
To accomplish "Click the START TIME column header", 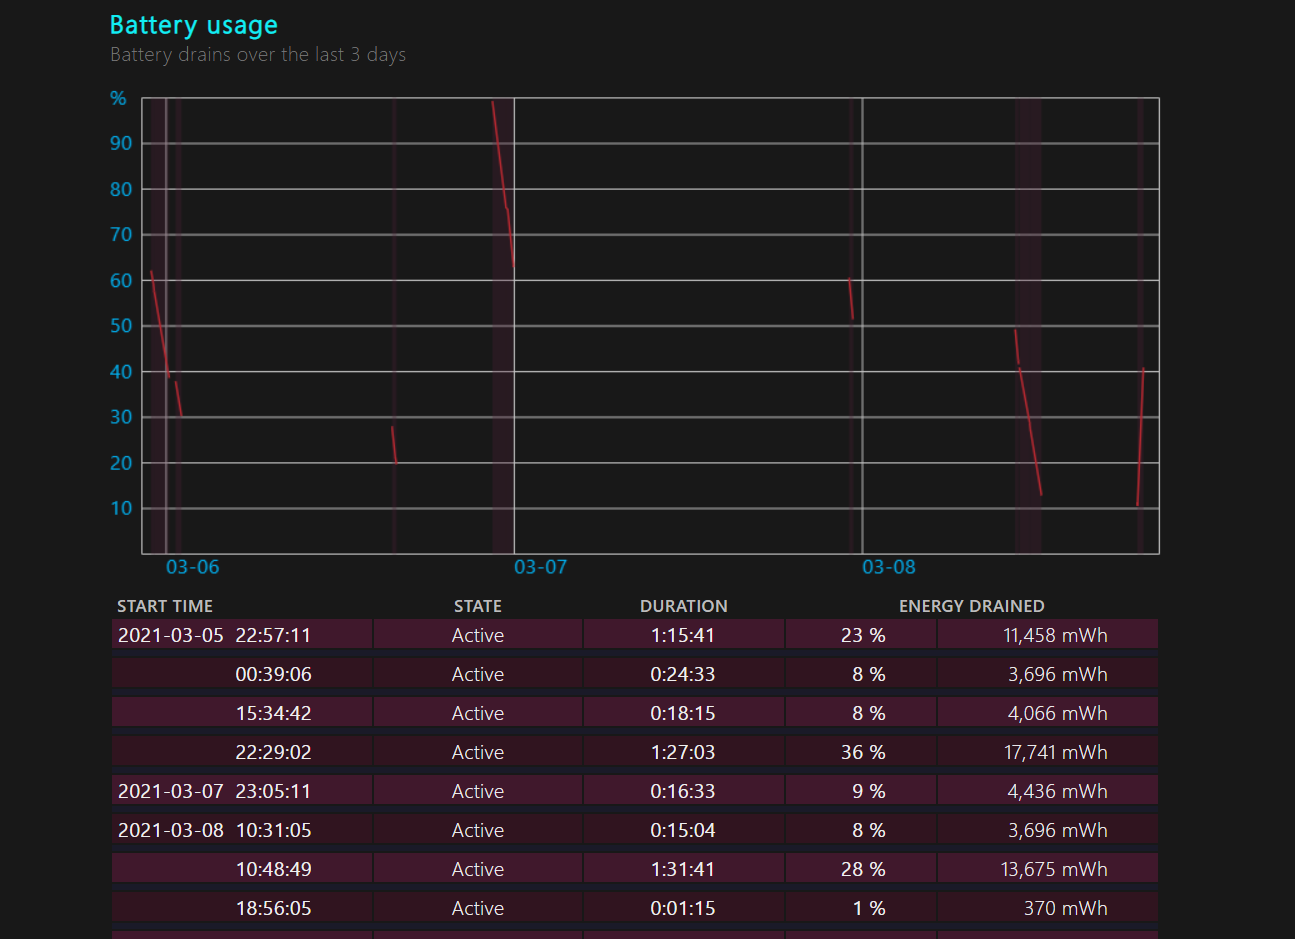I will point(165,606).
